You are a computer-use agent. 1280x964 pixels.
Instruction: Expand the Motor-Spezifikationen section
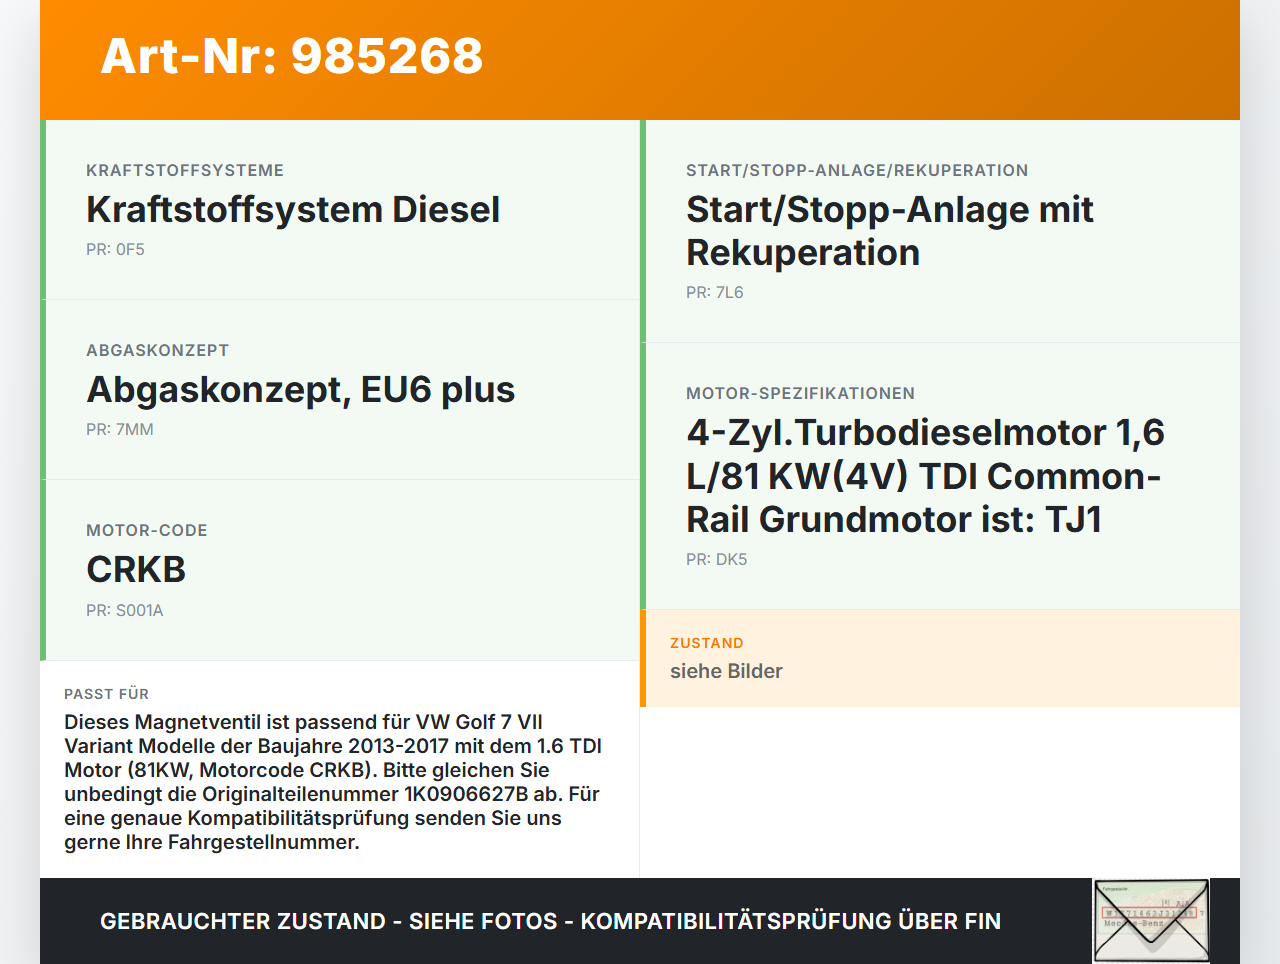point(940,475)
